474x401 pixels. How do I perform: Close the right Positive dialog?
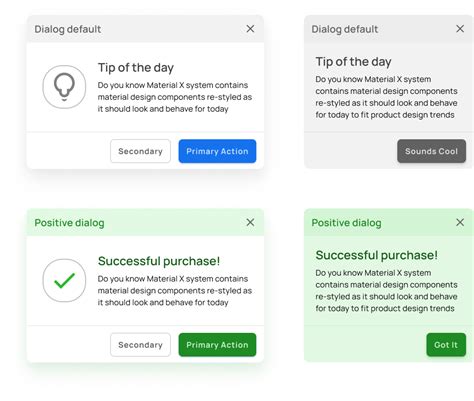pos(460,222)
